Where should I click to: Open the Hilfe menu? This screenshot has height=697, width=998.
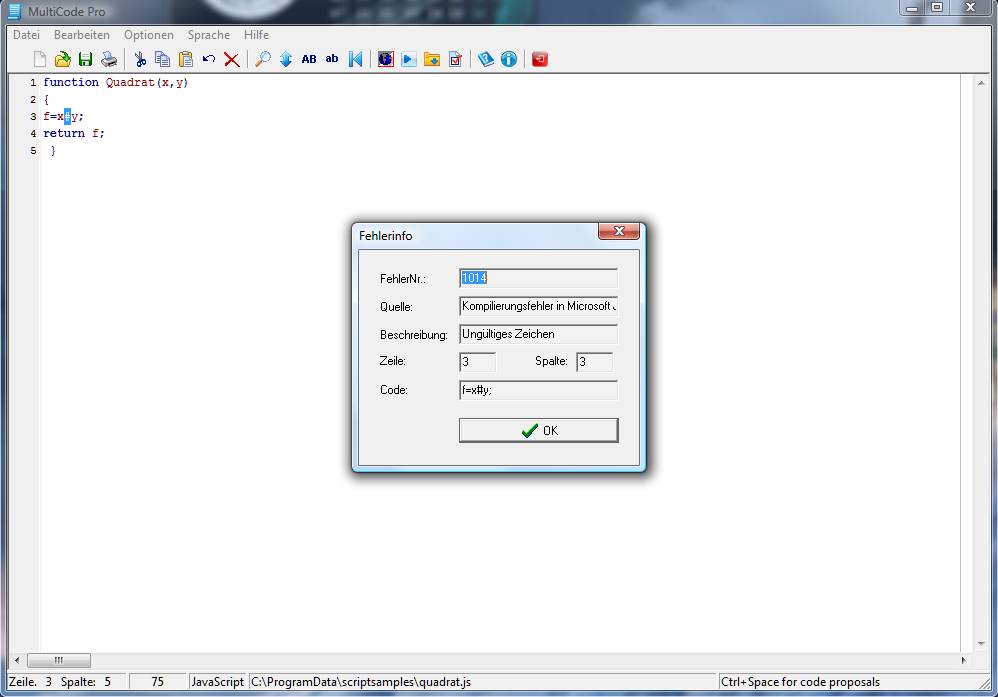[x=257, y=35]
